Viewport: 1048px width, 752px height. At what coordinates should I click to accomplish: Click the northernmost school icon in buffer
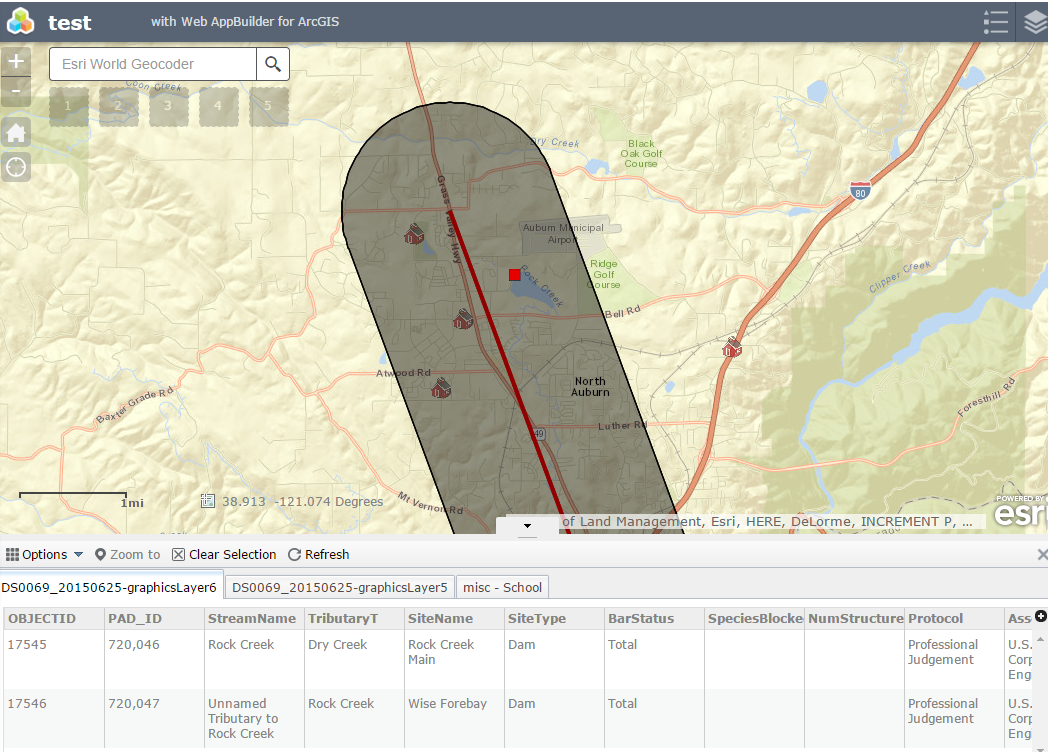point(414,234)
